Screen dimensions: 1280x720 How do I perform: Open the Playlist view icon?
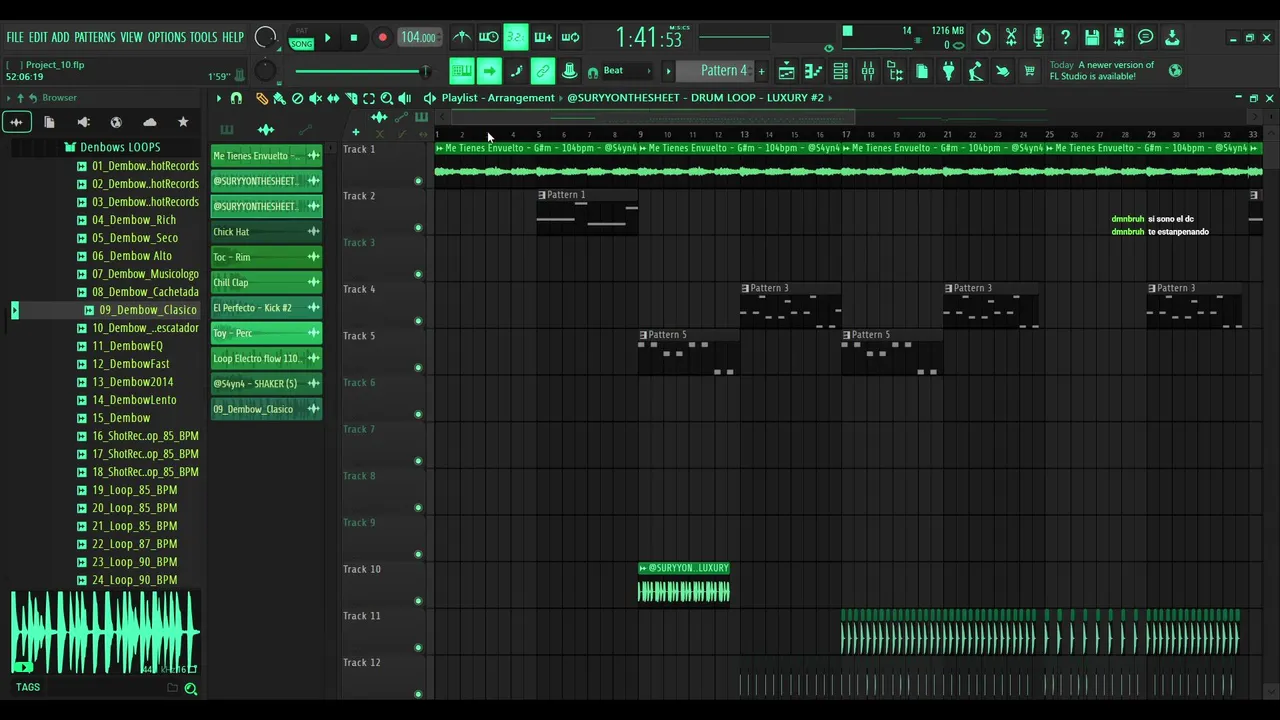[x=787, y=71]
